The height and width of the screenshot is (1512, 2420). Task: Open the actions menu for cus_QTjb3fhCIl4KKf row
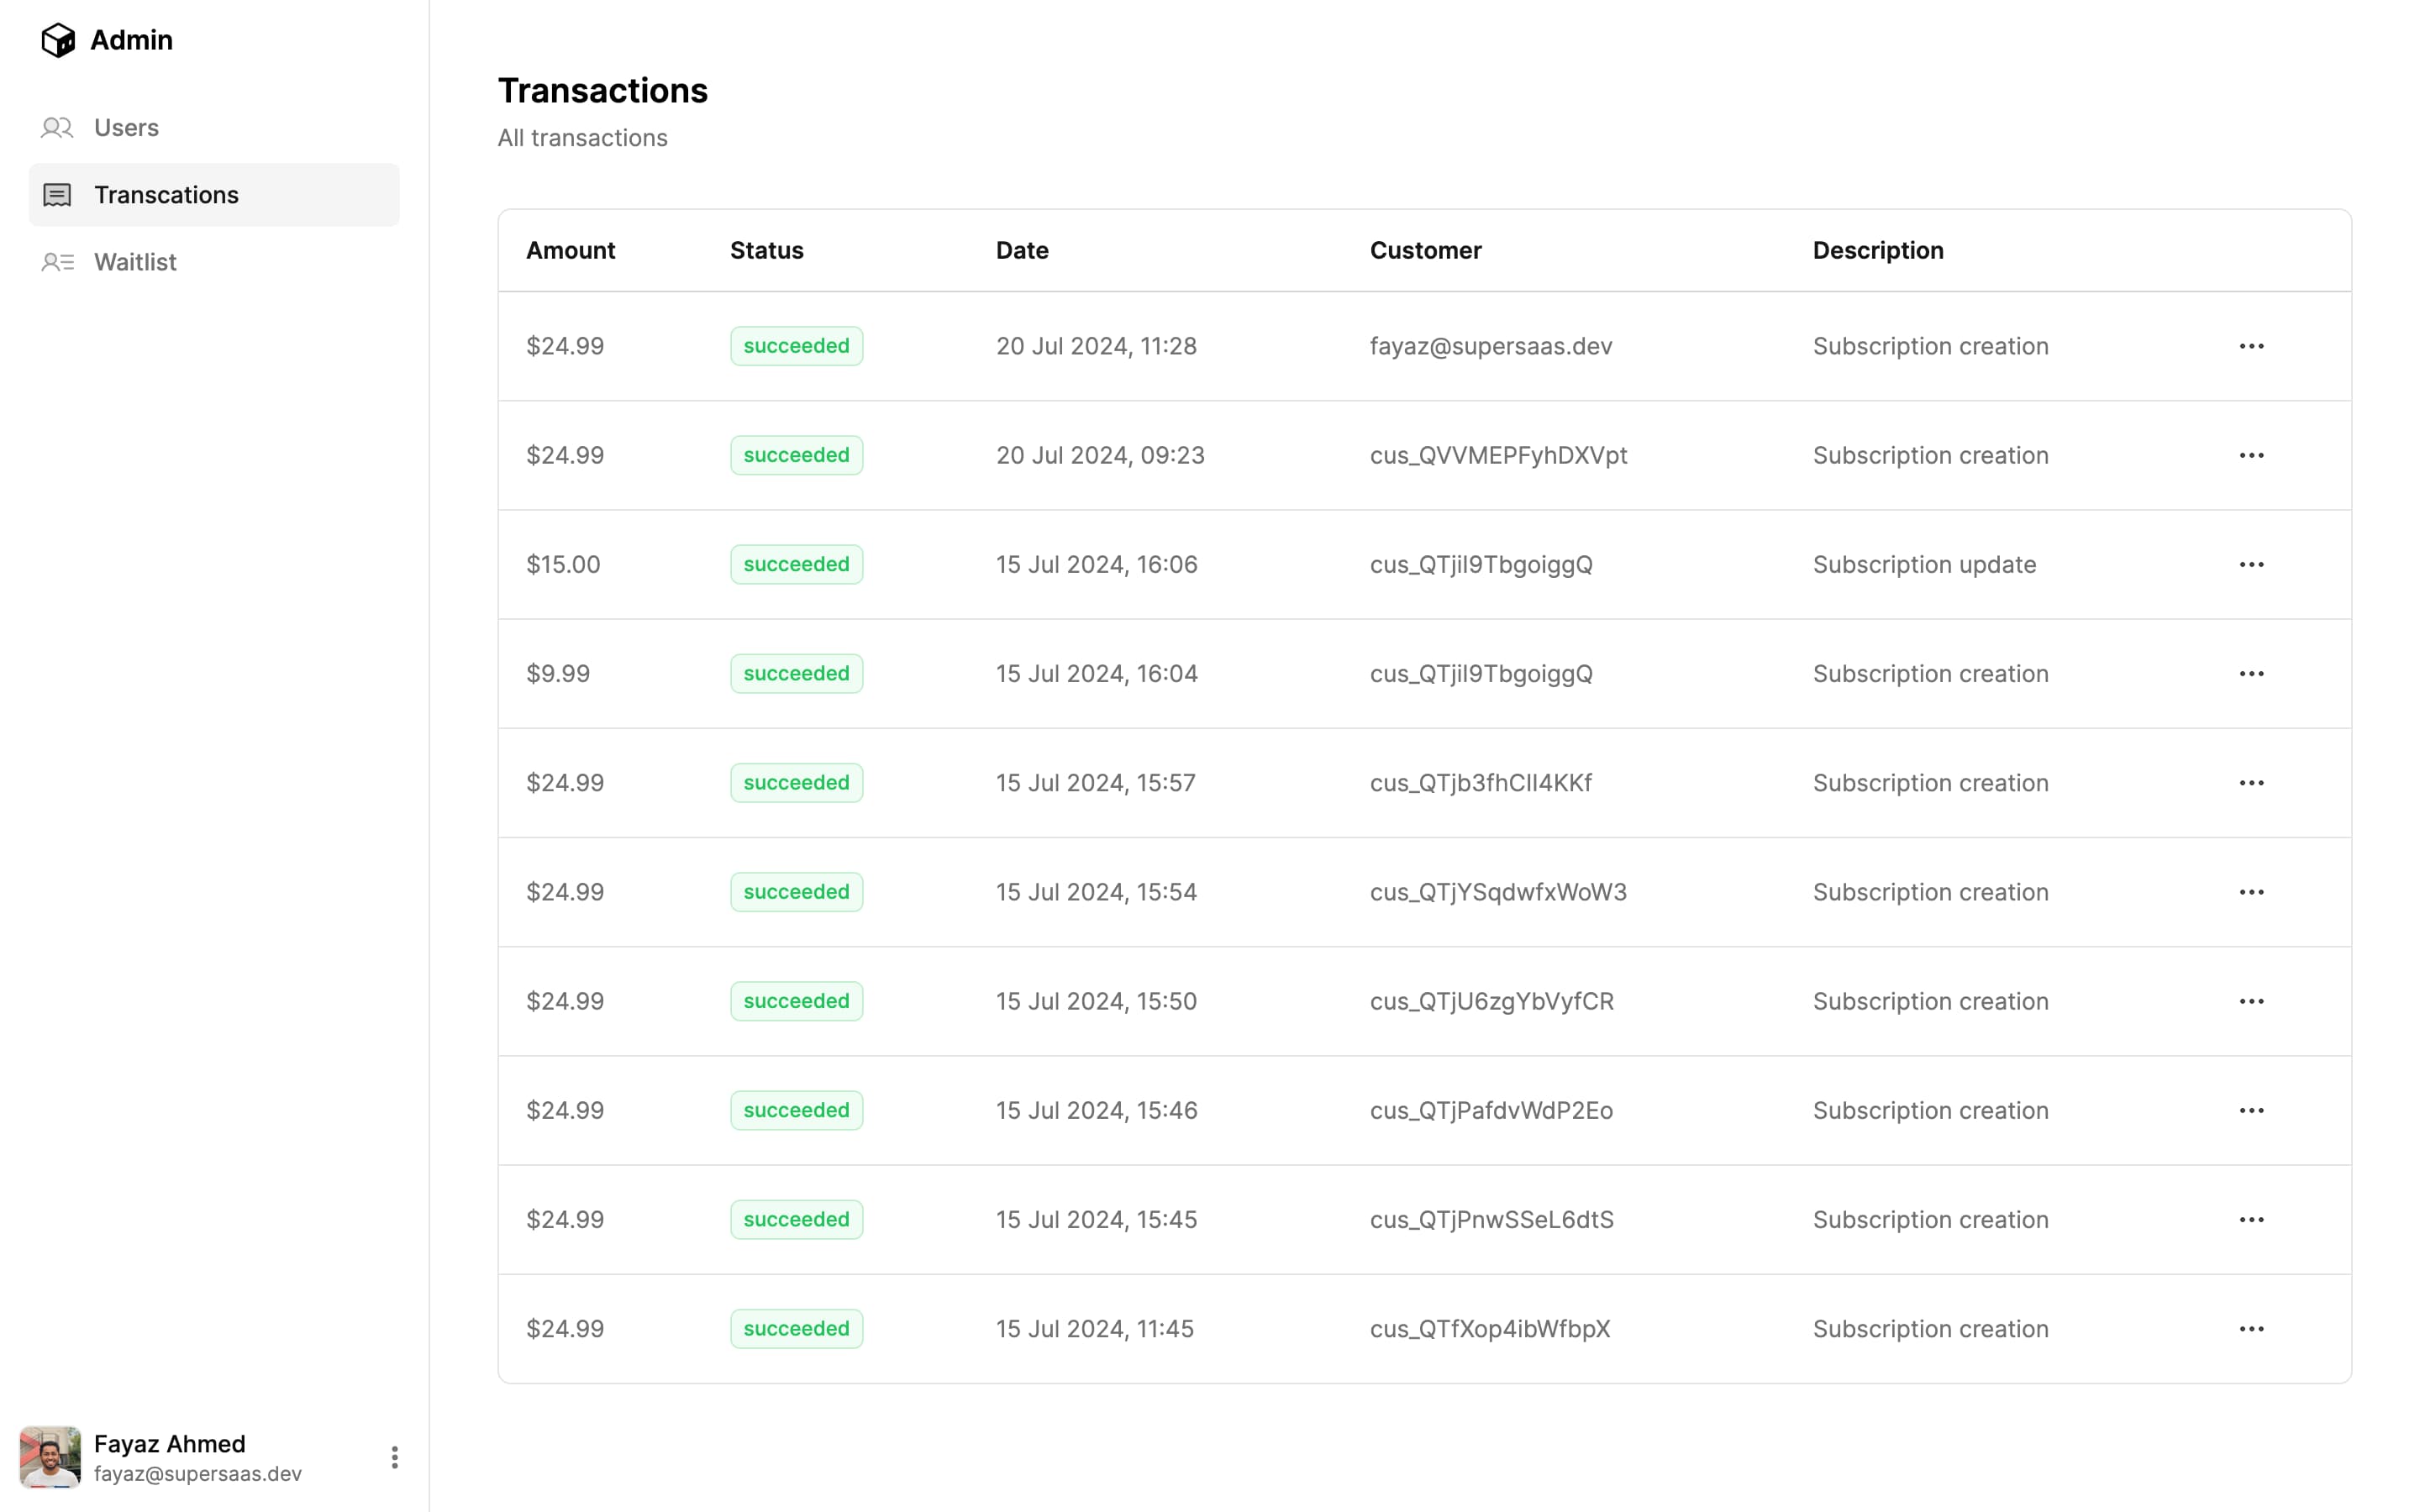[x=2251, y=783]
